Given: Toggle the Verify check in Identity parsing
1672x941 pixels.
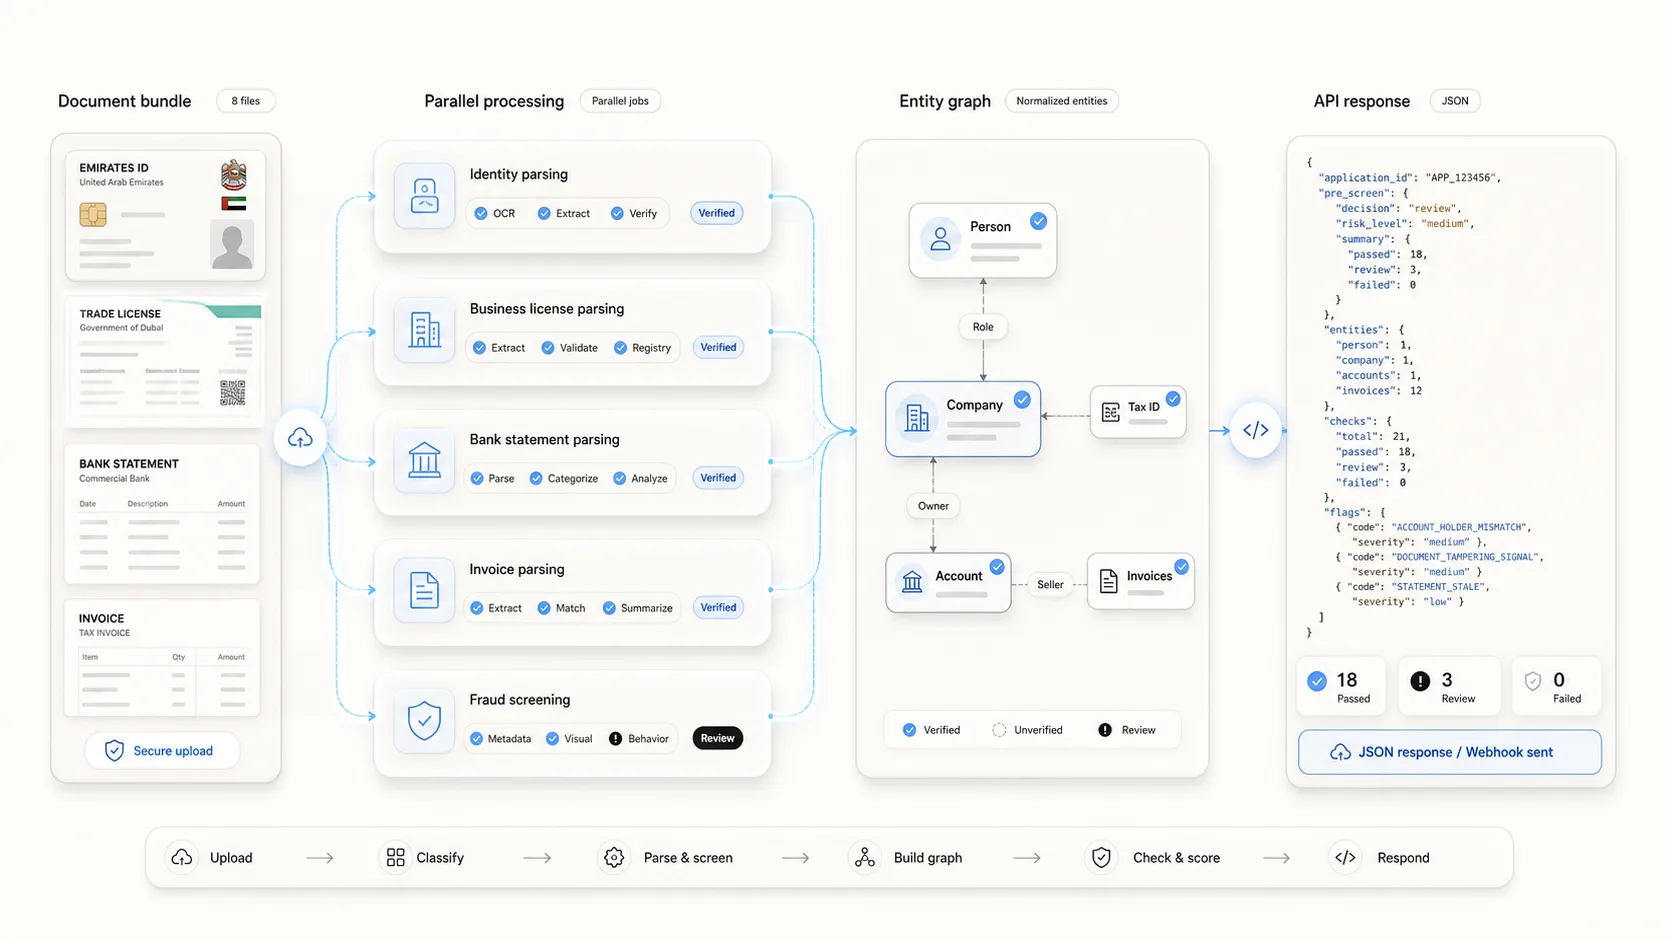Looking at the screenshot, I should (x=617, y=213).
